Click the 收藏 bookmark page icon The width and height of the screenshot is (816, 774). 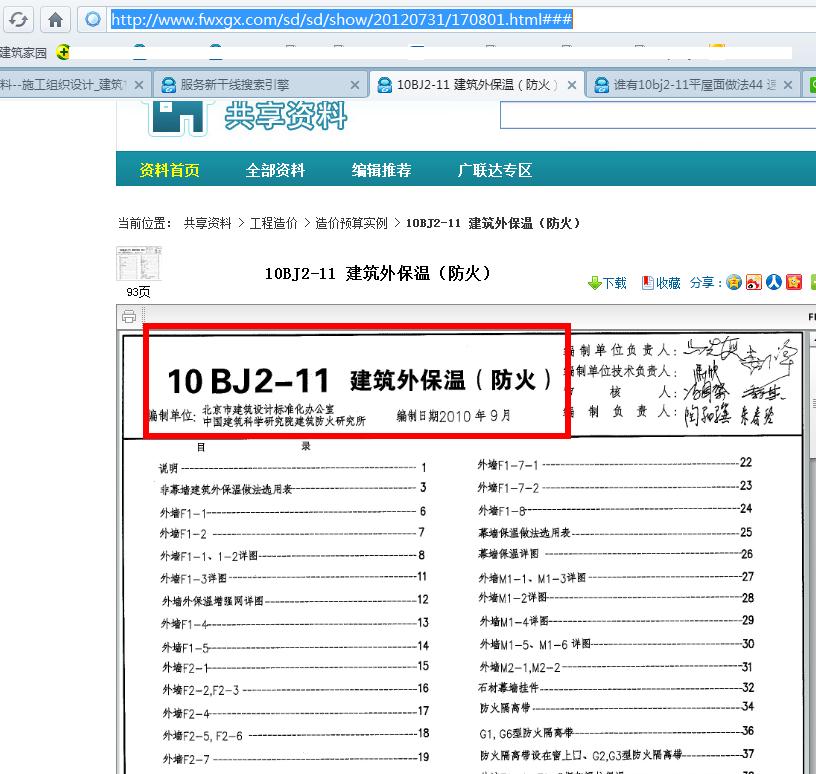[647, 283]
